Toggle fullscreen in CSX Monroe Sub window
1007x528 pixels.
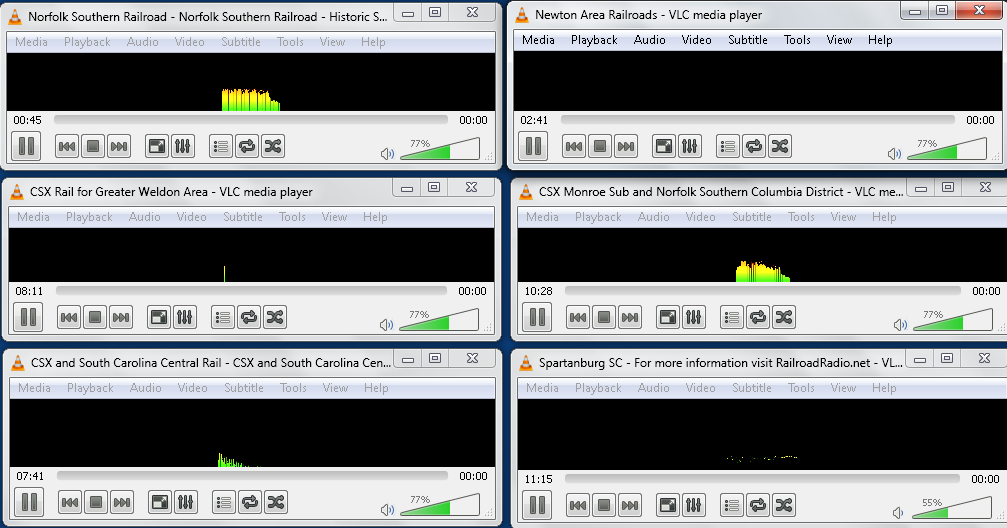[x=668, y=317]
